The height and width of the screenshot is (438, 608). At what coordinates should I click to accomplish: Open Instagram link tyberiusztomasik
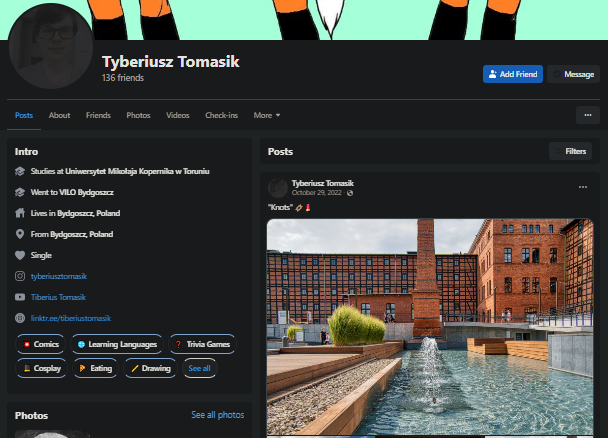(59, 276)
